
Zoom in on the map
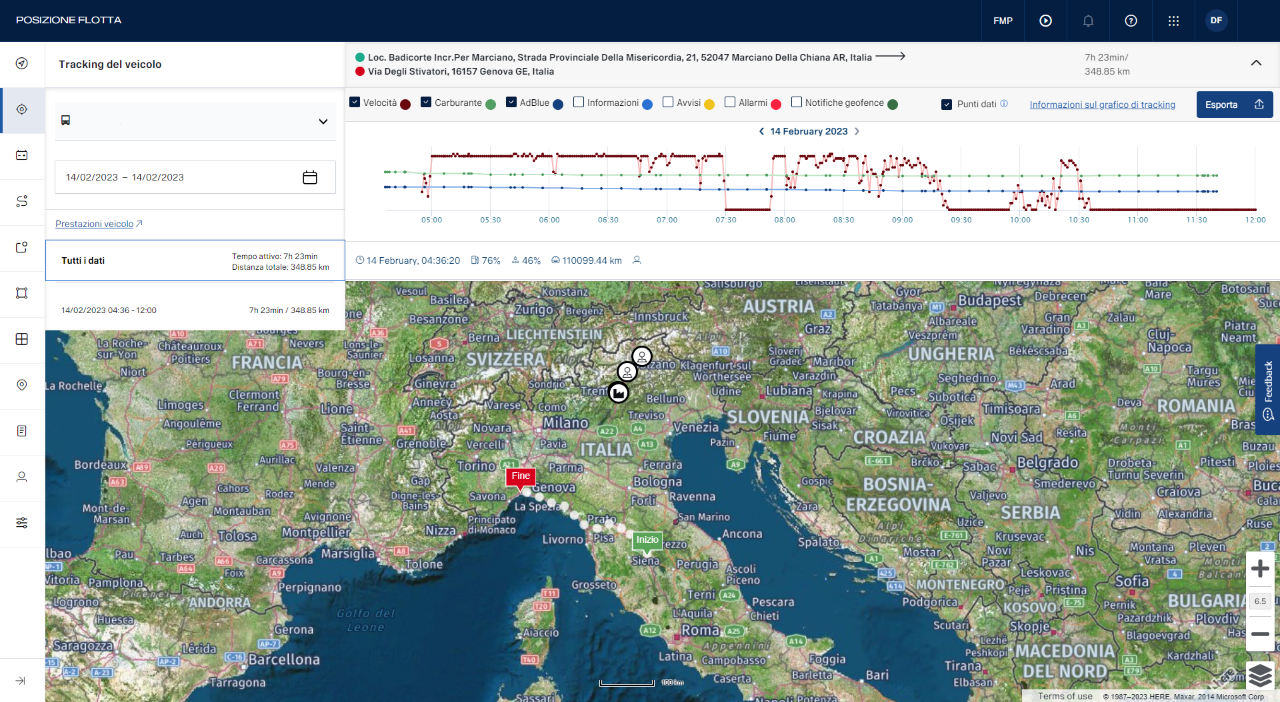pos(1260,569)
